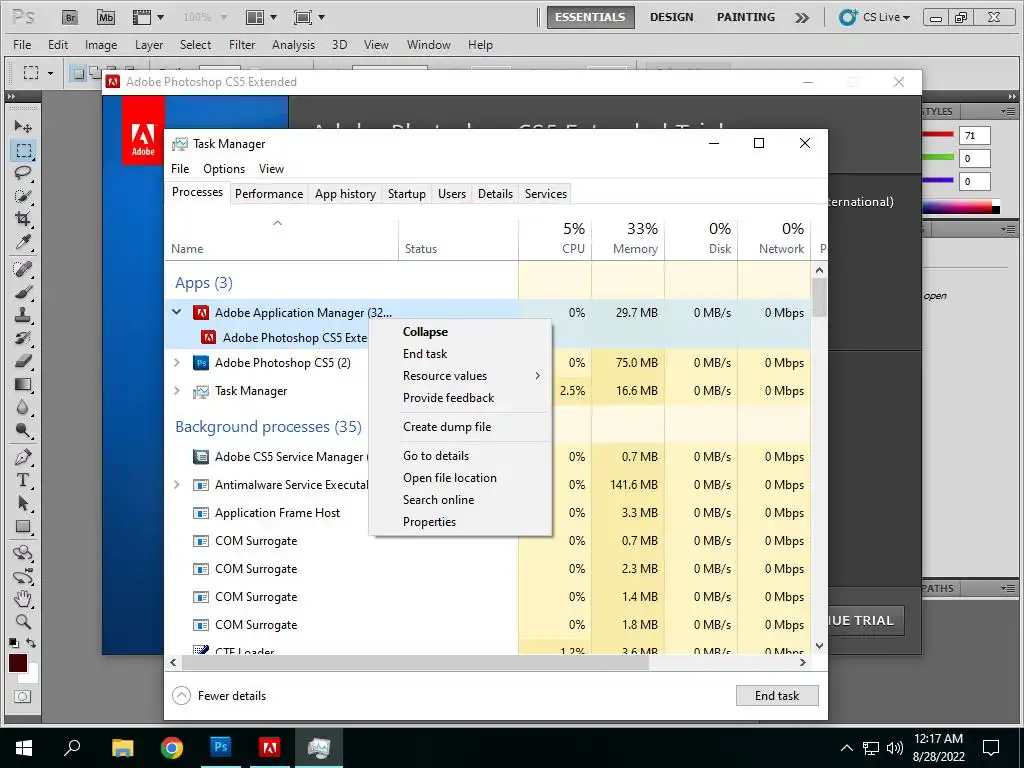The width and height of the screenshot is (1024, 768).
Task: Click the red color slider in Color panel
Action: pyautogui.click(x=938, y=135)
